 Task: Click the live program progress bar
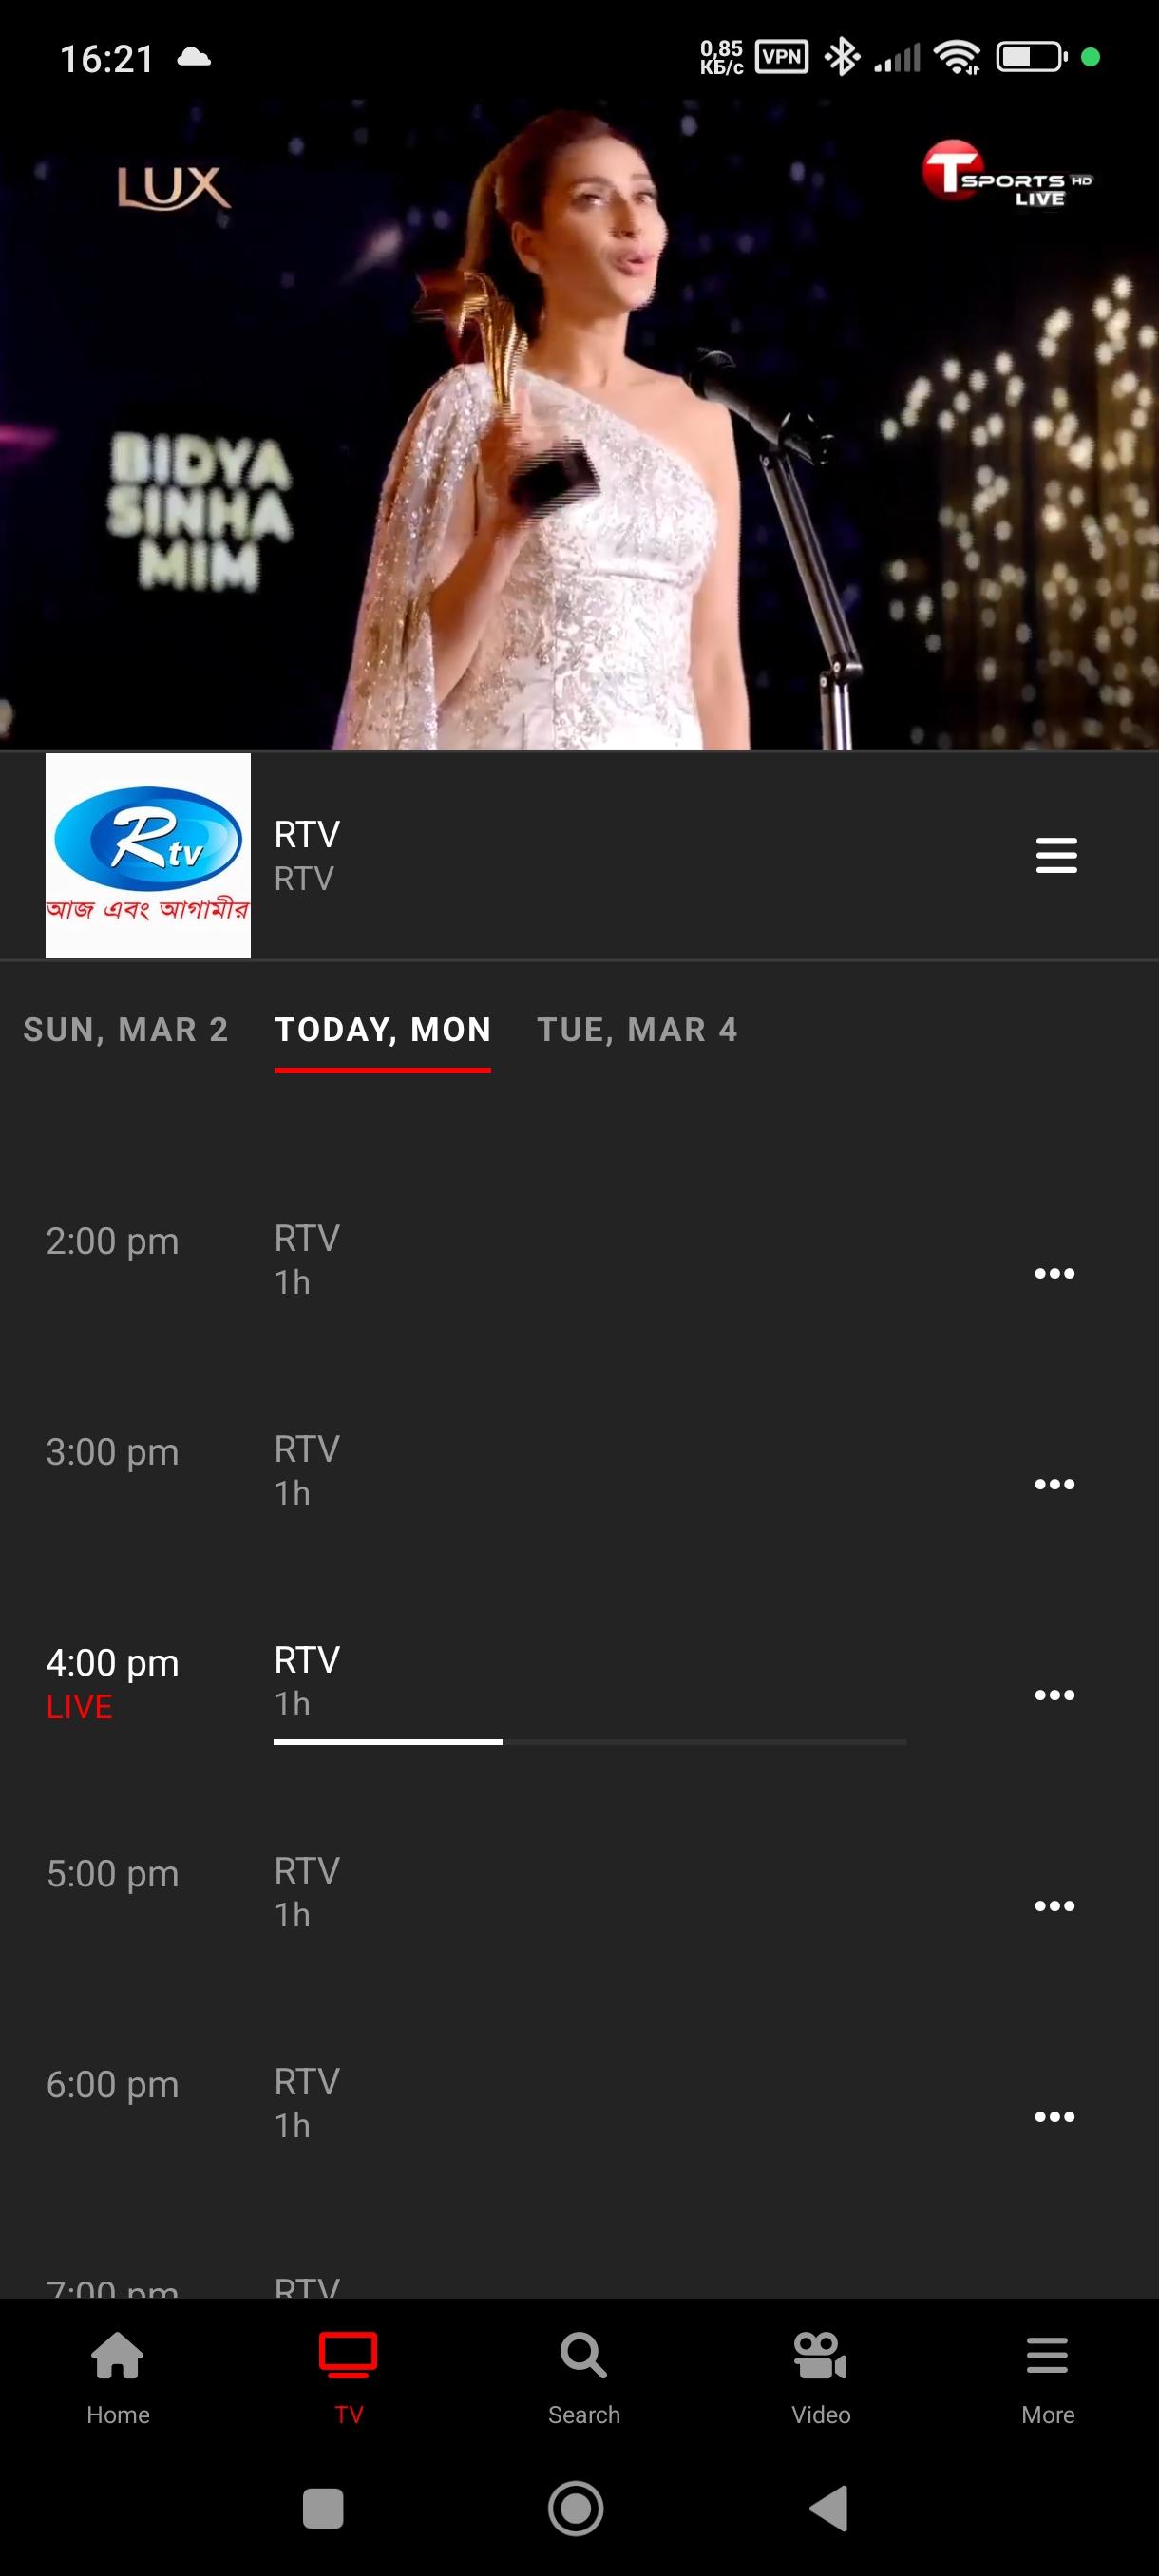590,1741
